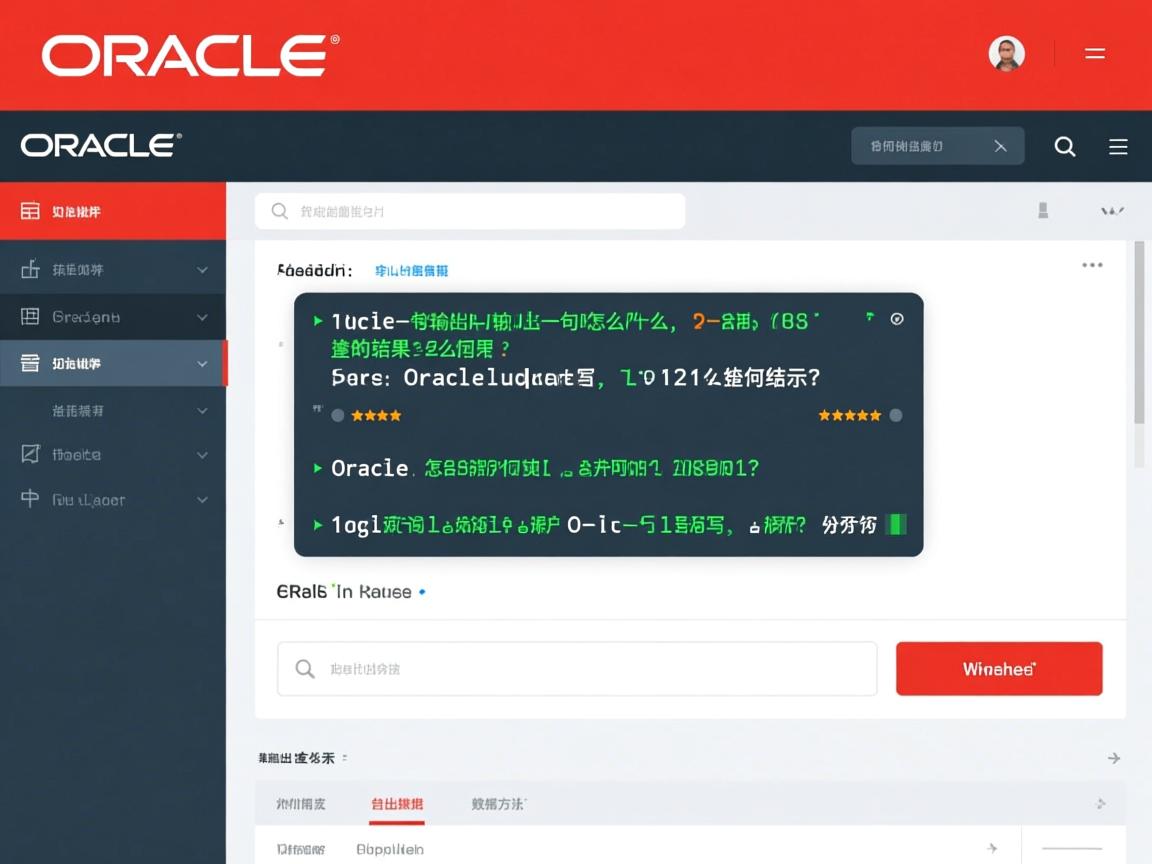The height and width of the screenshot is (864, 1152).
Task: Open the three-dot more options icon
Action: pos(1092,264)
